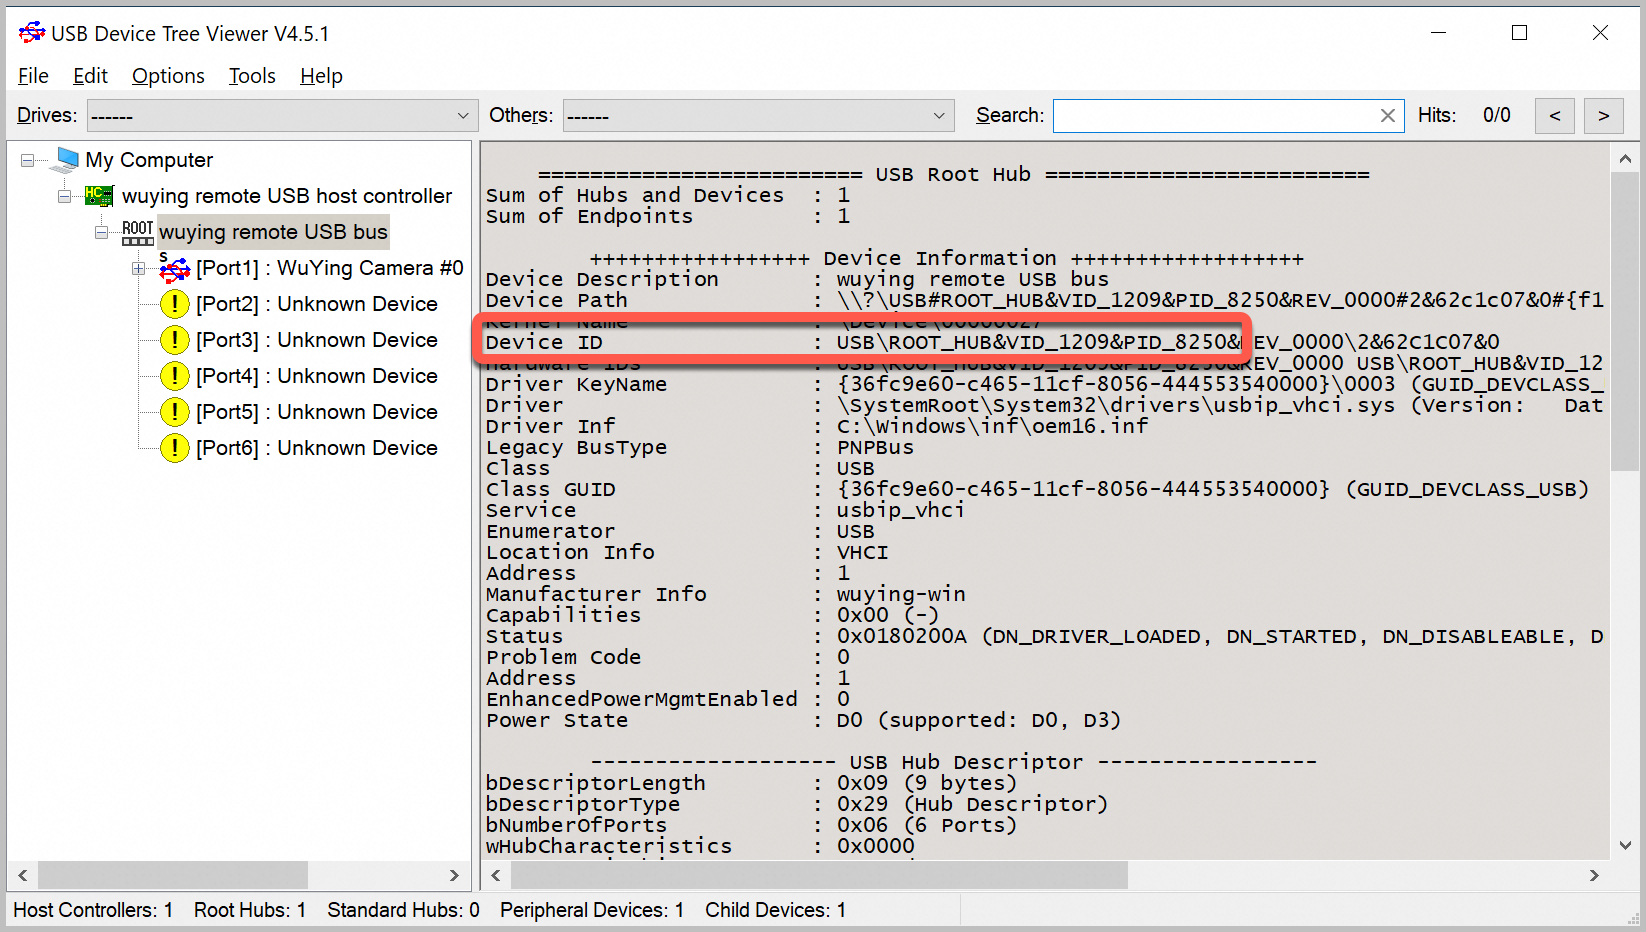Image resolution: width=1646 pixels, height=932 pixels.
Task: Collapse the wuying remote USB host controller node
Action: (x=65, y=196)
